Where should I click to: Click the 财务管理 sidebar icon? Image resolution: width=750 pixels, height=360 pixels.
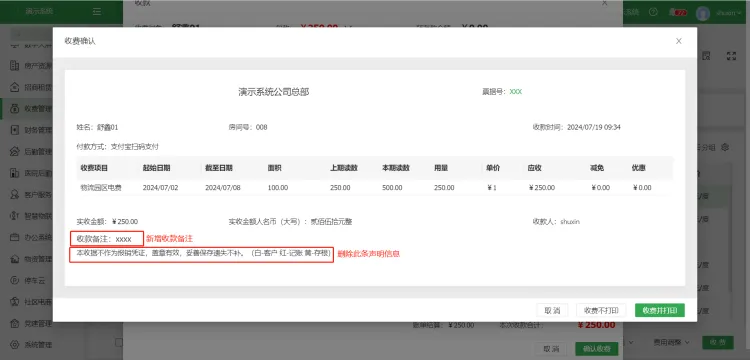point(15,130)
